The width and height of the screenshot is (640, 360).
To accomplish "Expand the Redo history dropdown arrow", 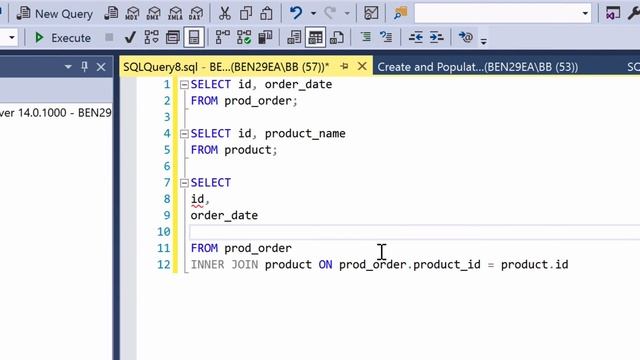I will 347,13.
